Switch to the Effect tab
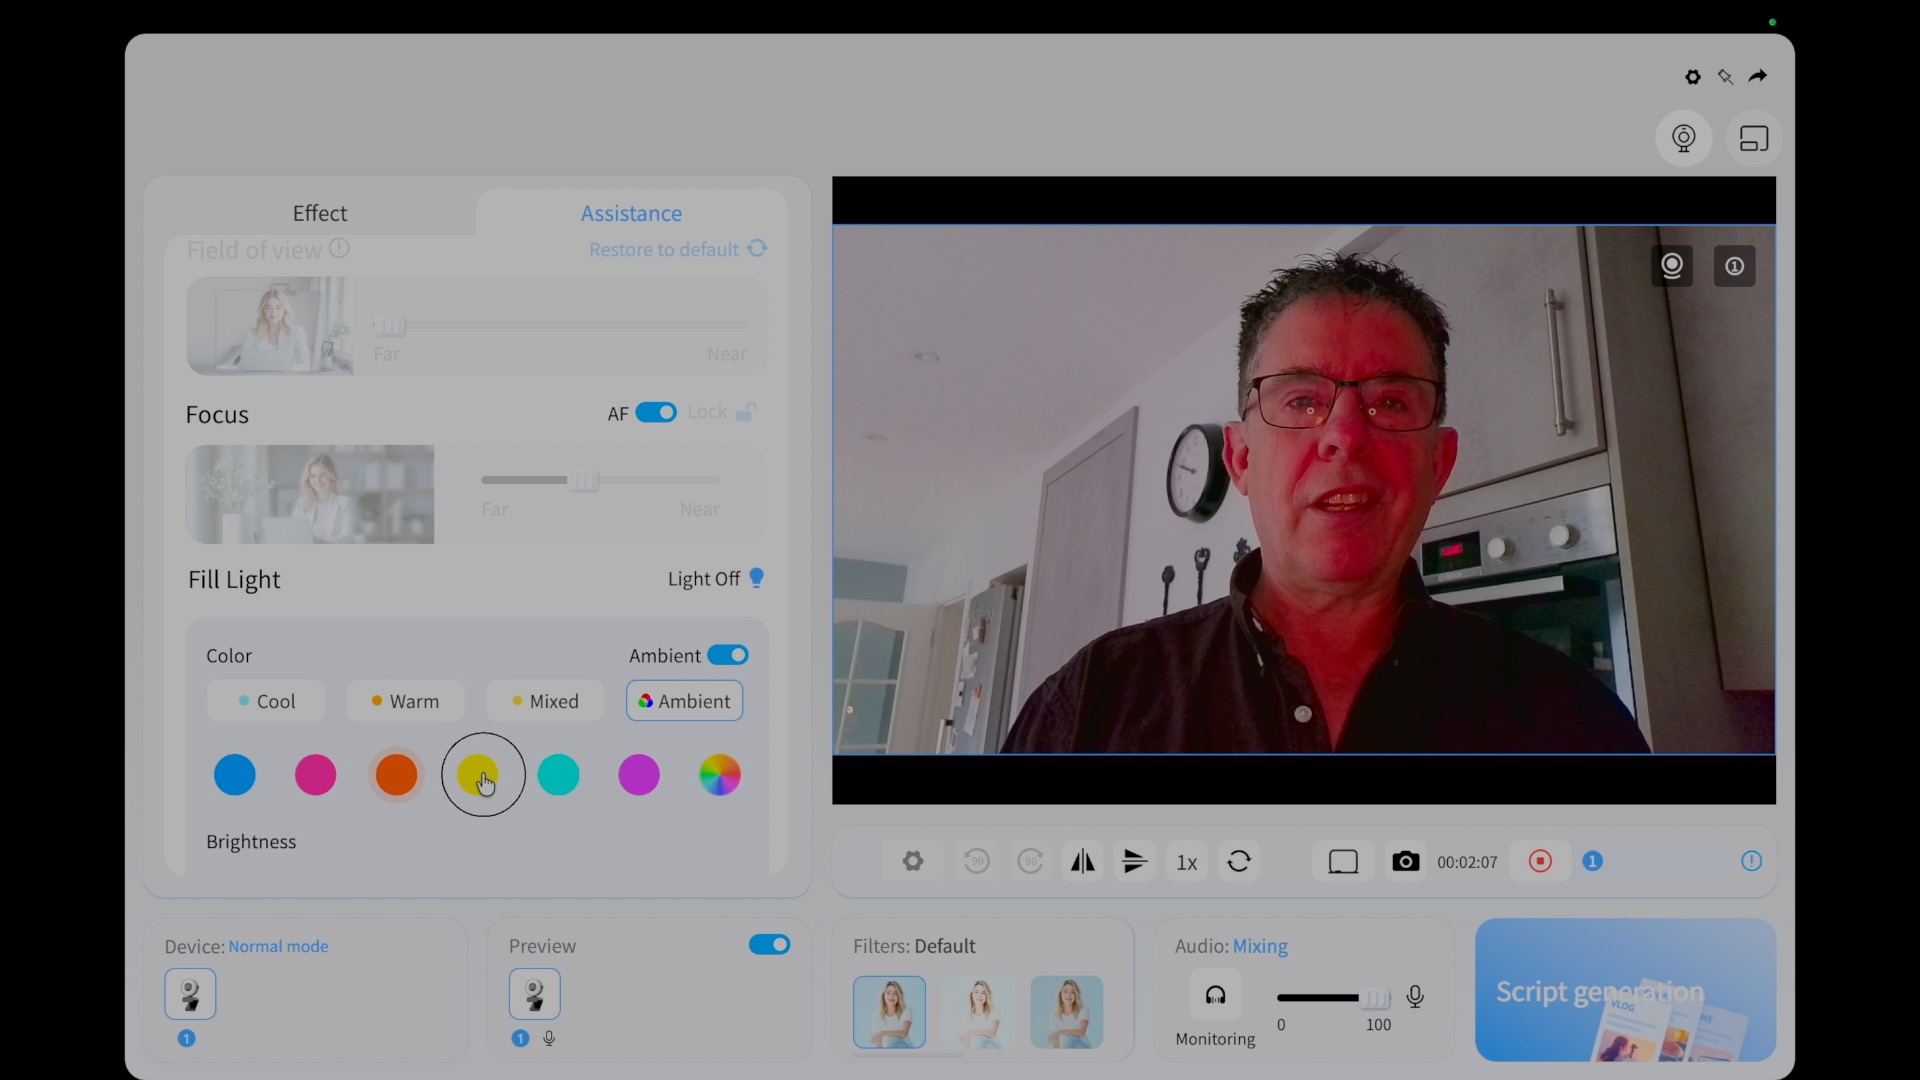 pos(320,213)
